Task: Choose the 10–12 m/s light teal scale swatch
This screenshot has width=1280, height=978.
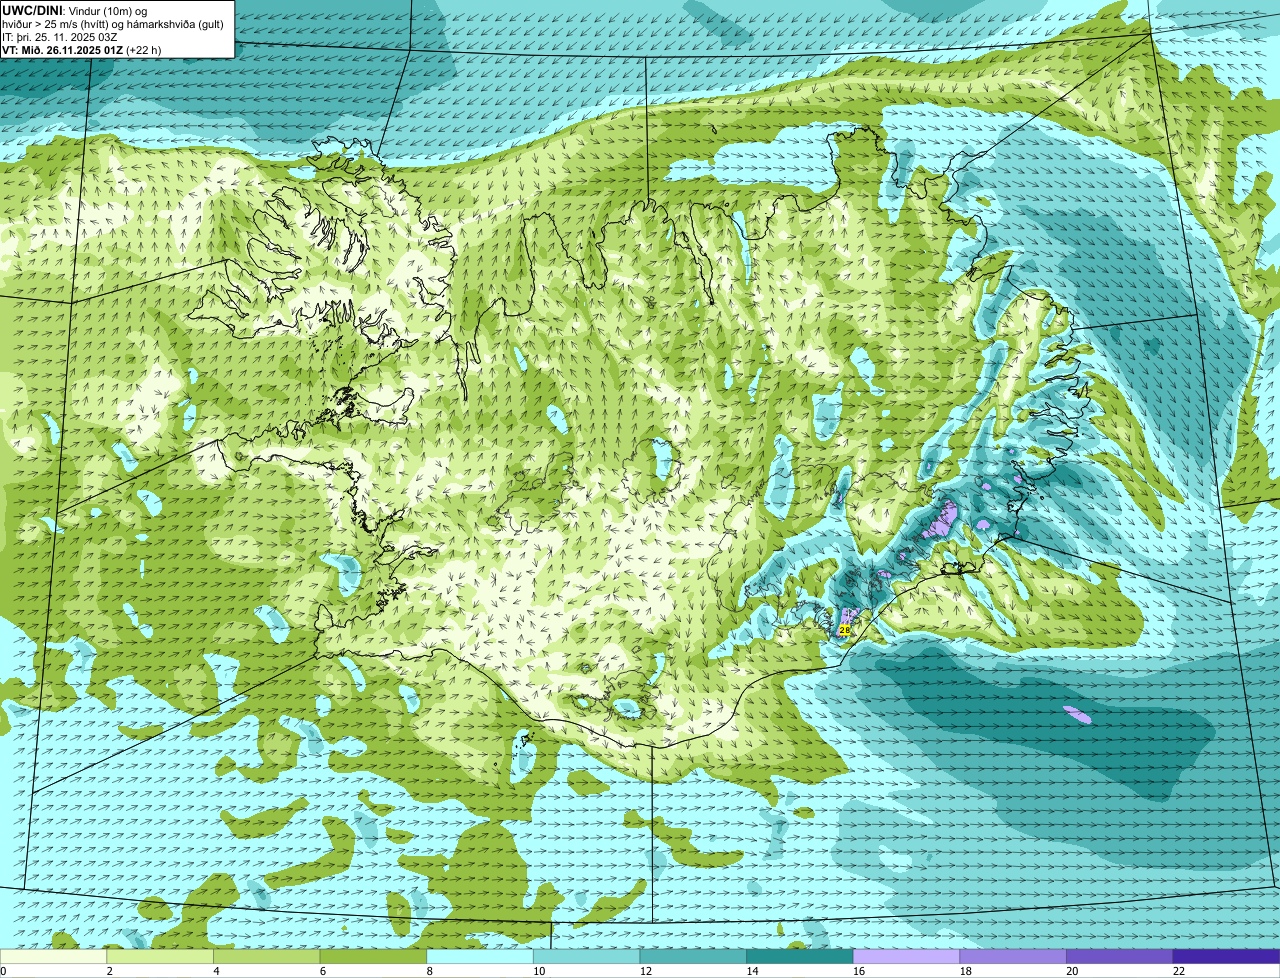Action: pyautogui.click(x=586, y=957)
